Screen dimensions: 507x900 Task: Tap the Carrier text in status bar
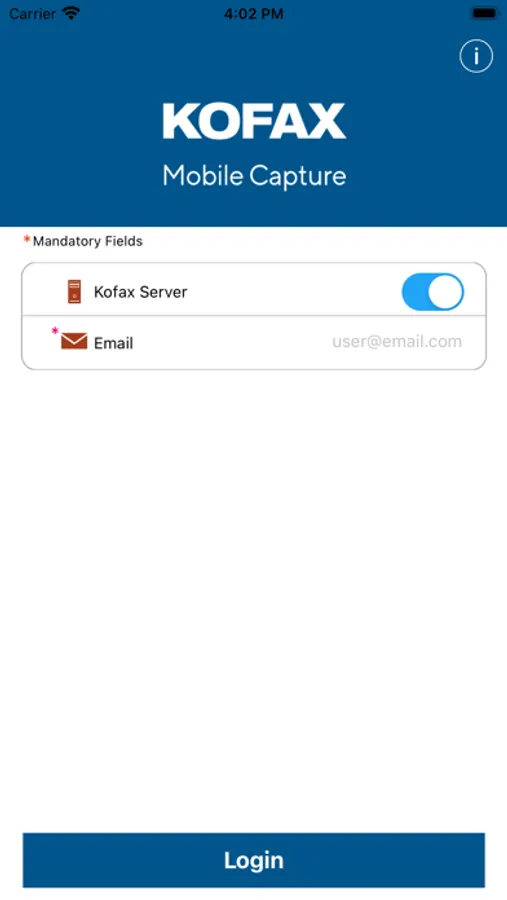click(x=32, y=13)
